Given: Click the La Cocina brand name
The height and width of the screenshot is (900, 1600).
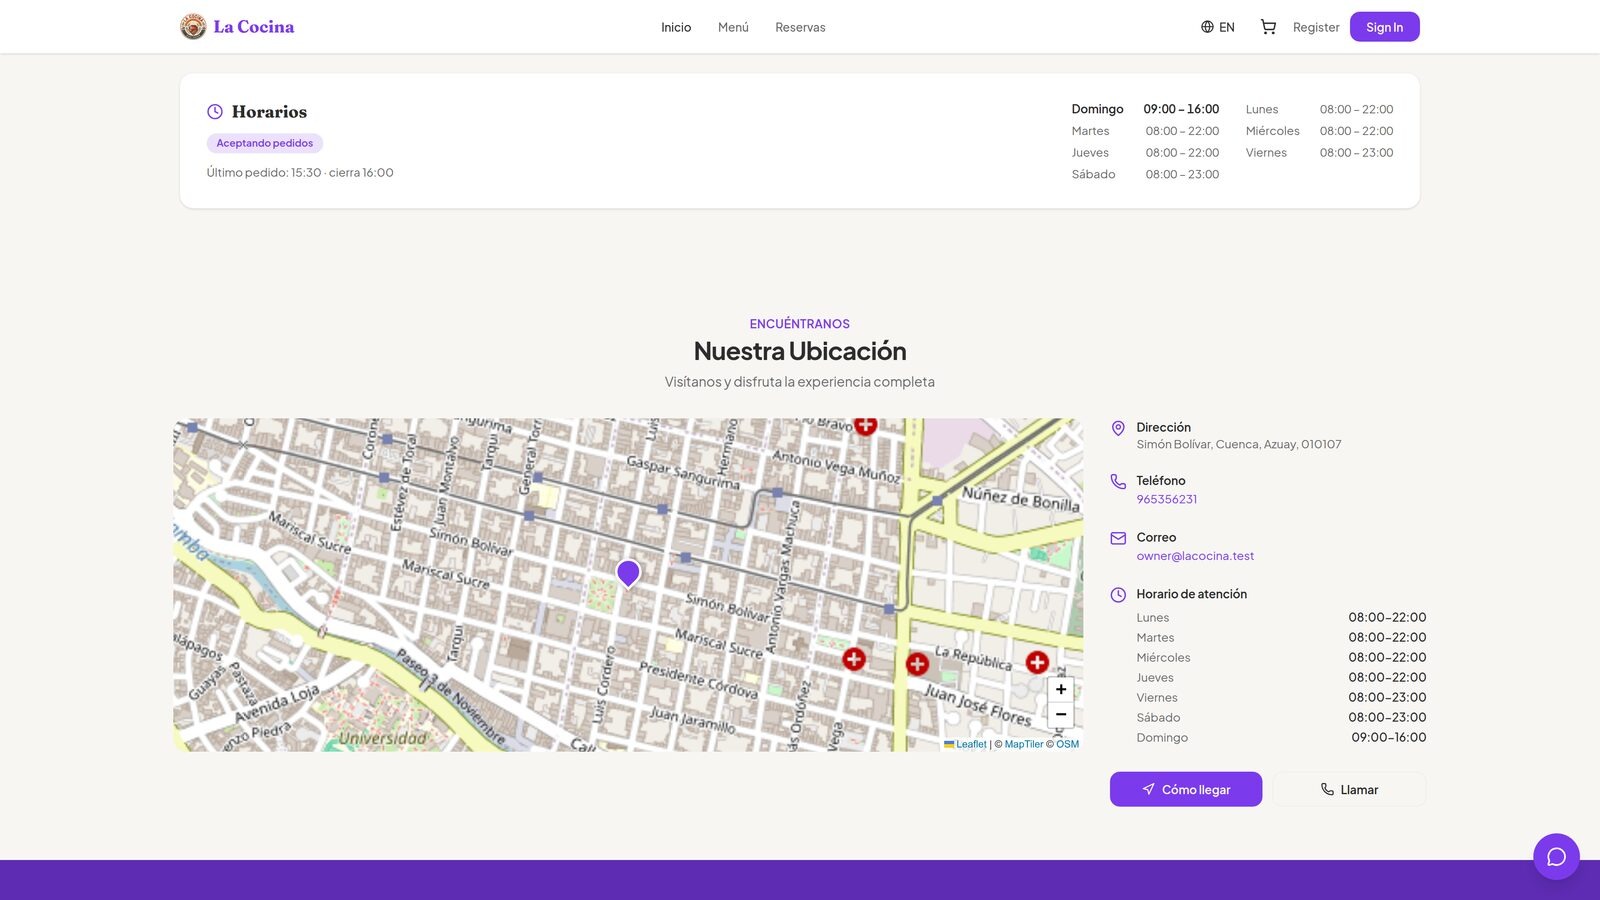Looking at the screenshot, I should click(254, 27).
